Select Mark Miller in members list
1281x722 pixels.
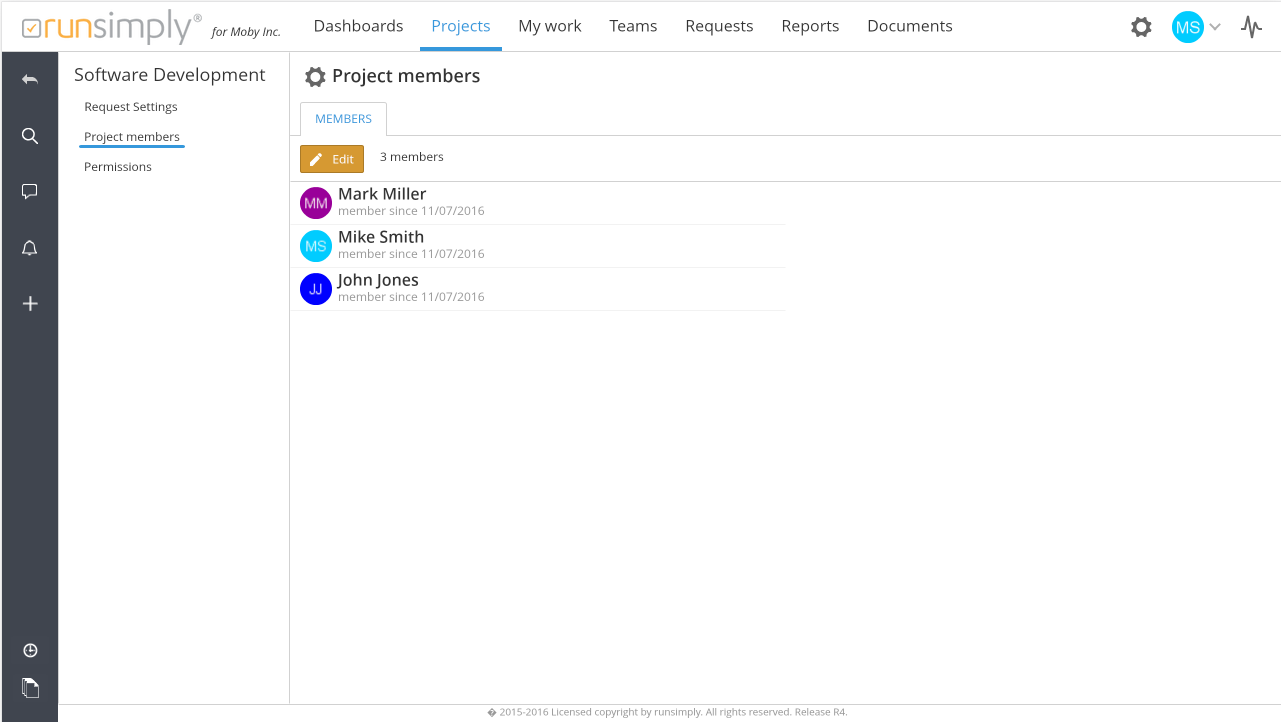click(382, 194)
